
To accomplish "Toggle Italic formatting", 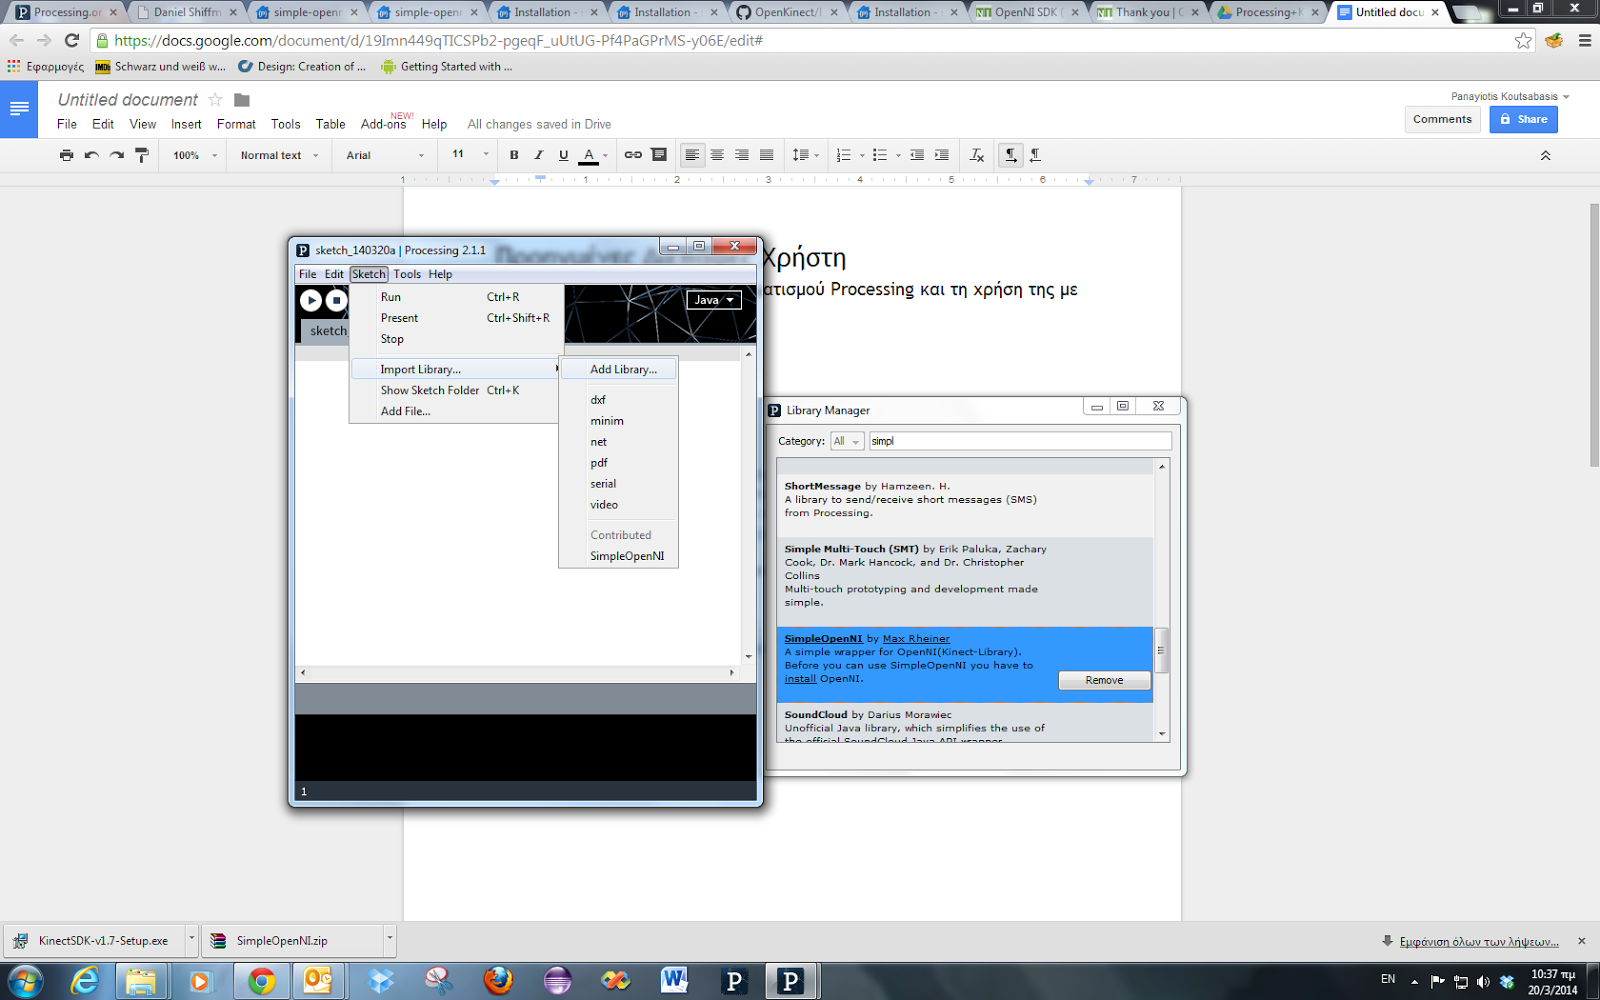I will click(538, 155).
